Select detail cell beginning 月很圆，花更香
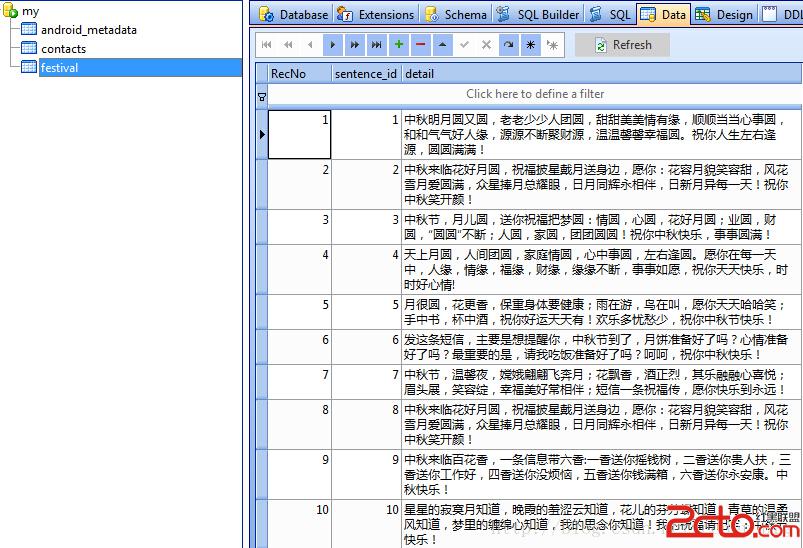The height and width of the screenshot is (548, 803). pyautogui.click(x=602, y=312)
